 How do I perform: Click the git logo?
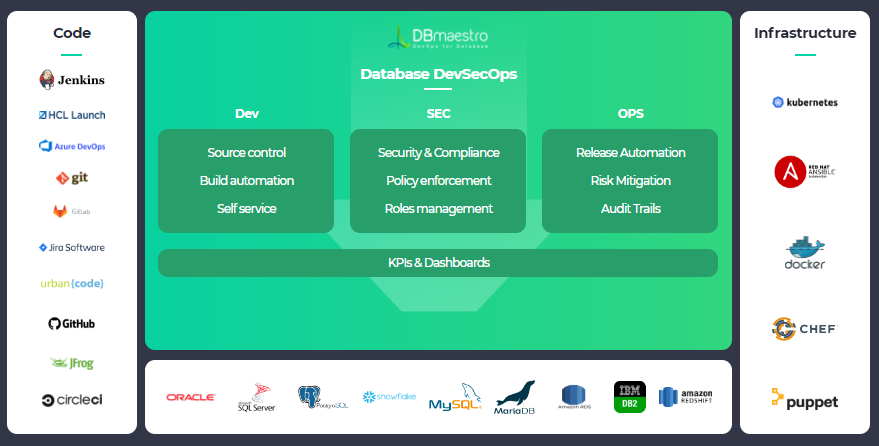72,178
